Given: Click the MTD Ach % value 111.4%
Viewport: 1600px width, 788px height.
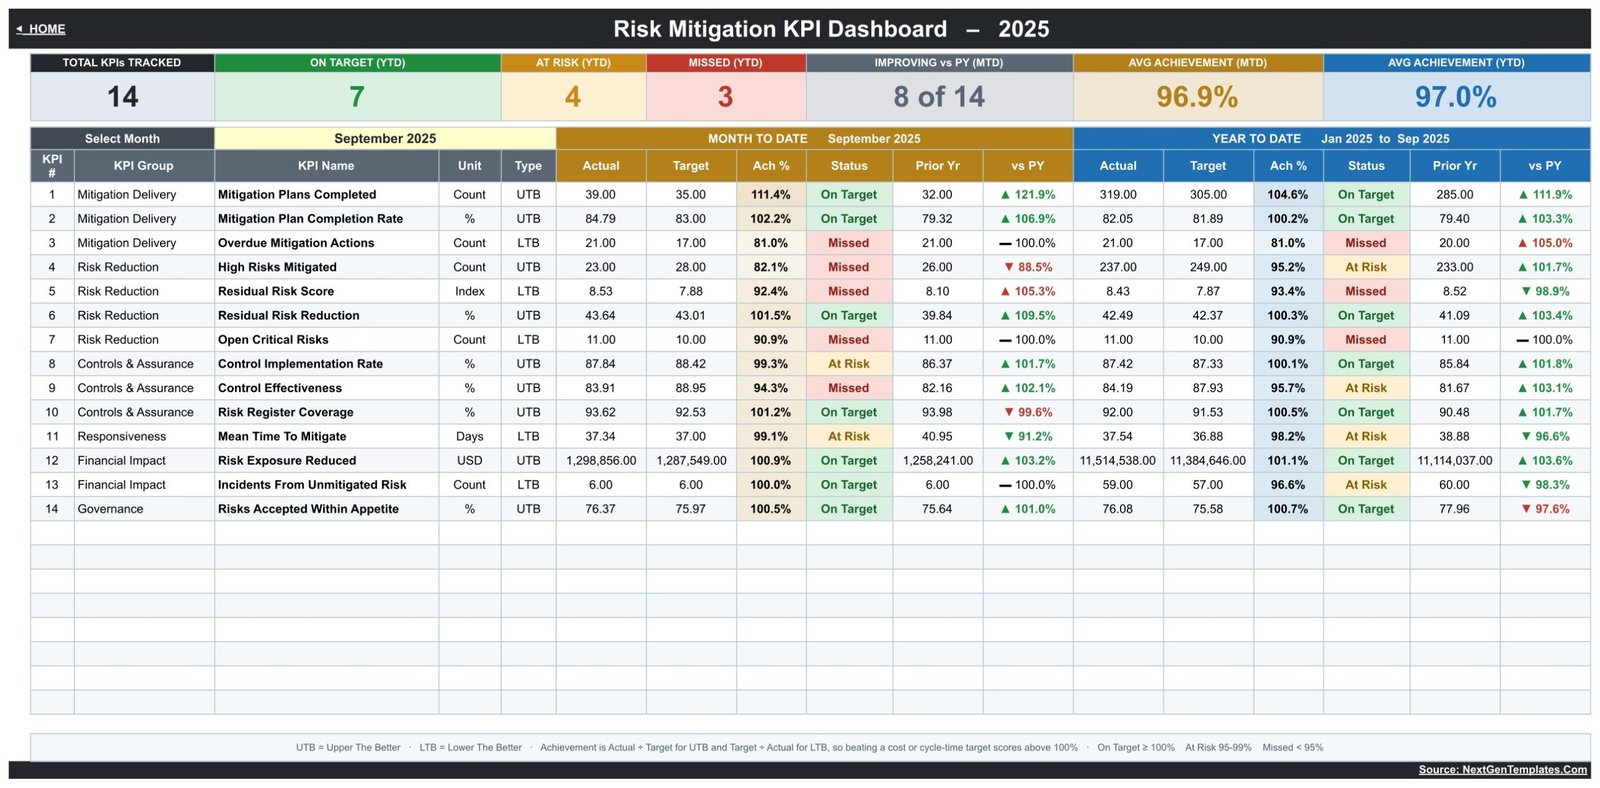Looking at the screenshot, I should pyautogui.click(x=771, y=195).
